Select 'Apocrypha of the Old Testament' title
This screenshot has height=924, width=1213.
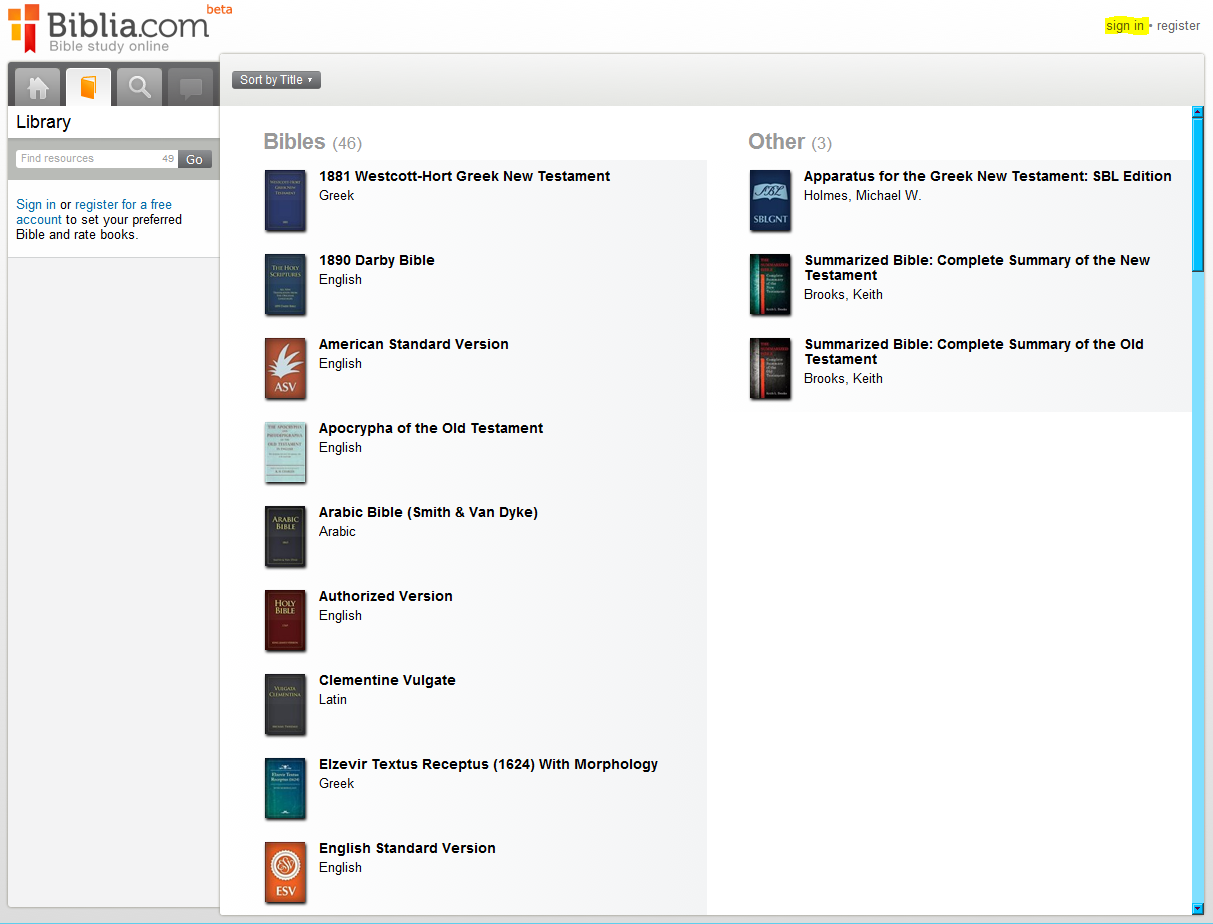[431, 428]
